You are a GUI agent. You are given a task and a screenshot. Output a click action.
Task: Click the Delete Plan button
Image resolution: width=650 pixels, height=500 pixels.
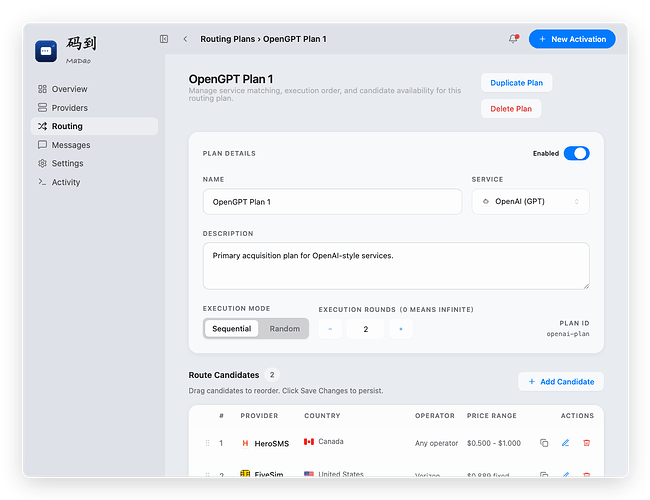511,109
